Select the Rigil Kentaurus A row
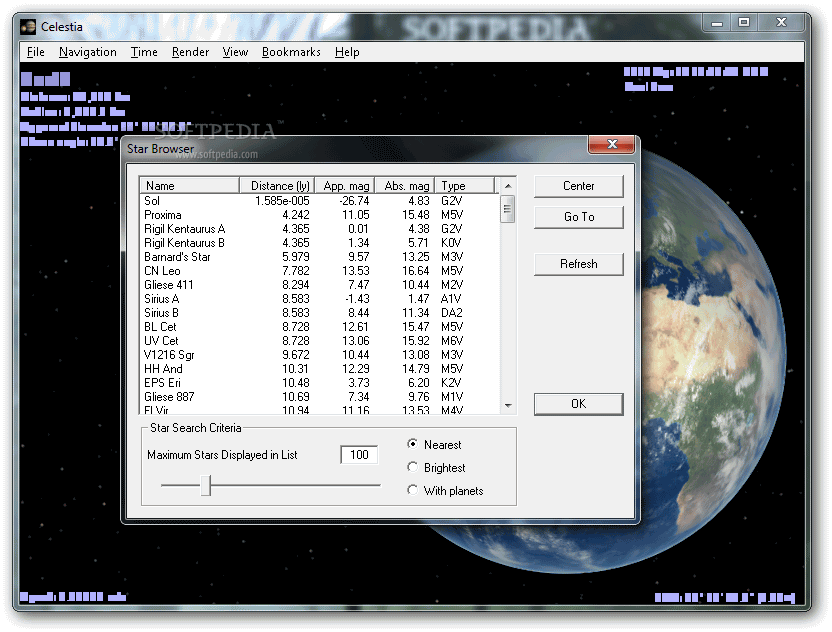This screenshot has height=632, width=832. point(318,229)
